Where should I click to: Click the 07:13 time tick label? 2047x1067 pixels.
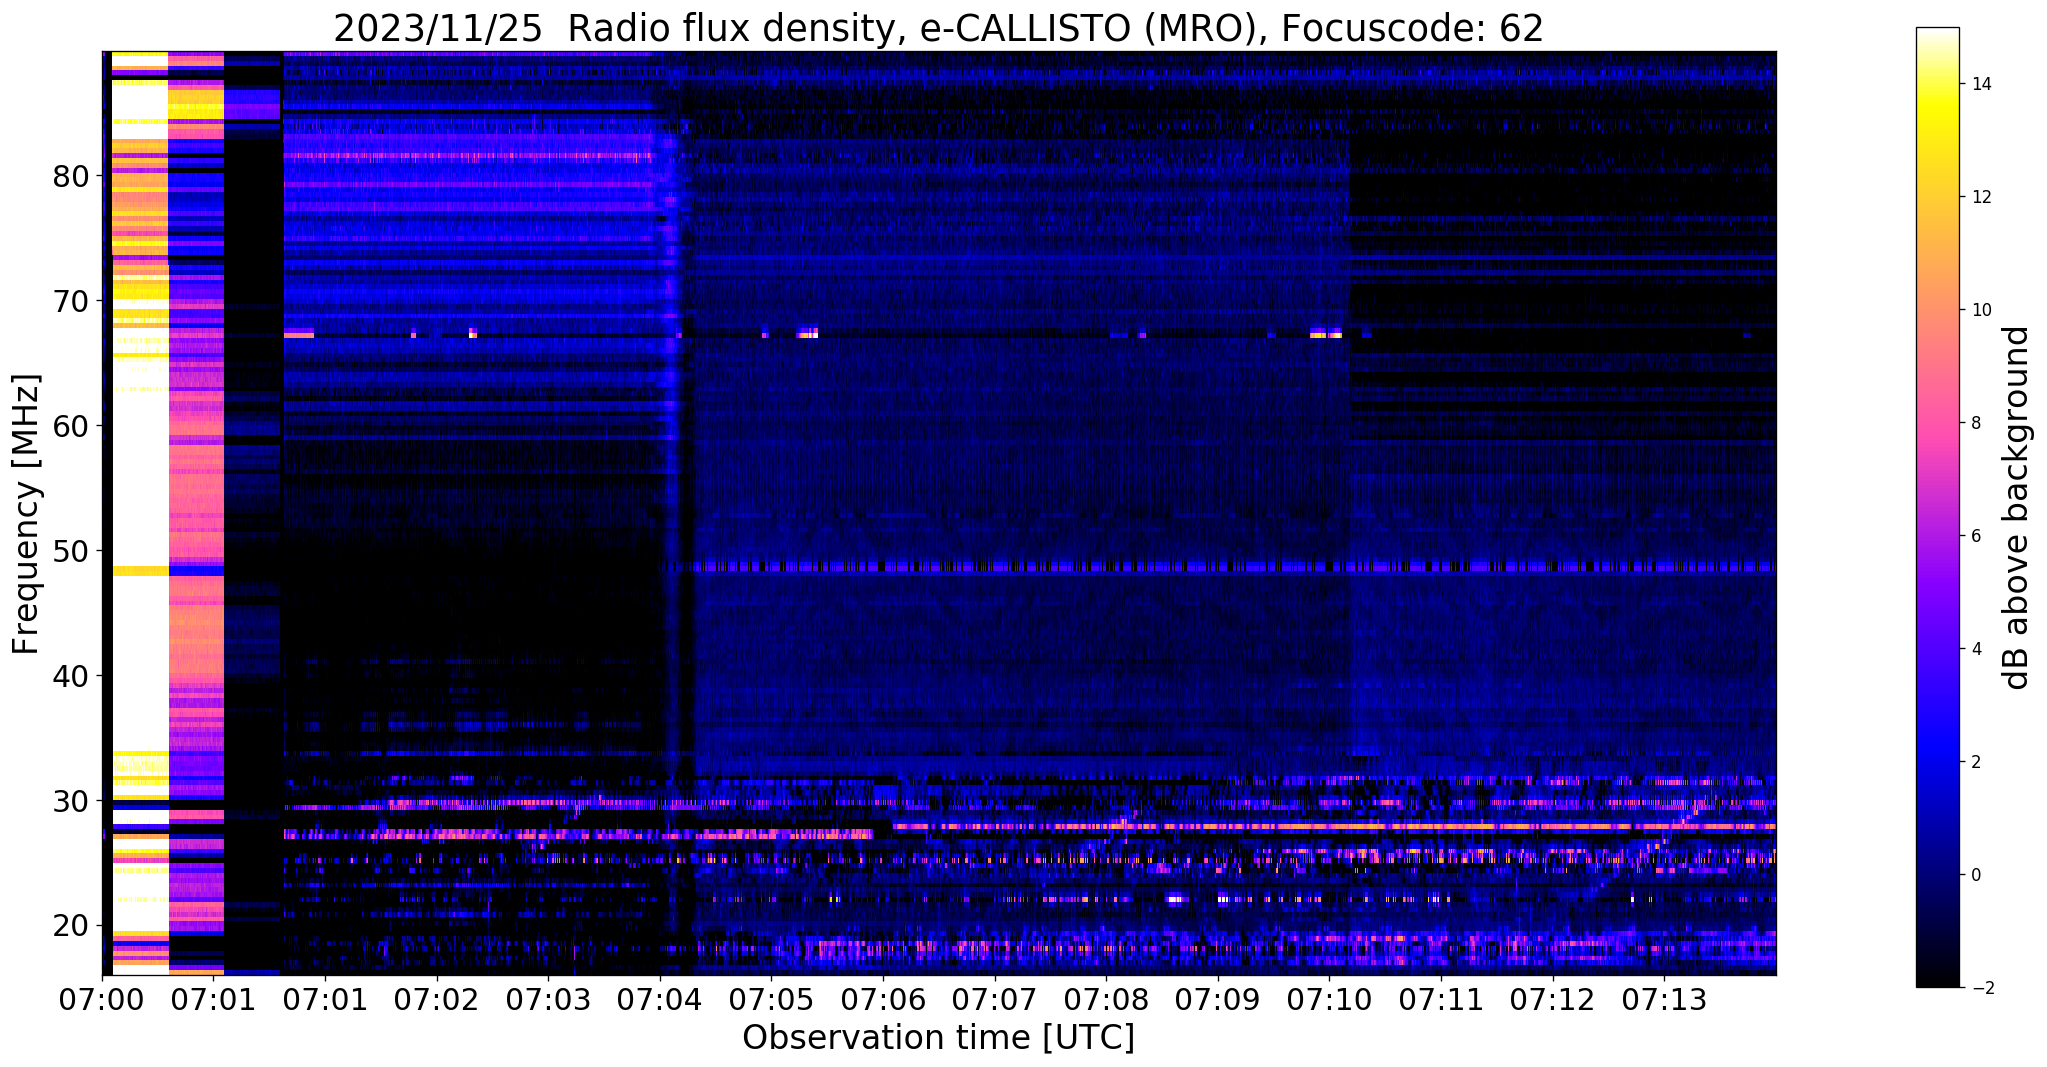(x=1664, y=999)
